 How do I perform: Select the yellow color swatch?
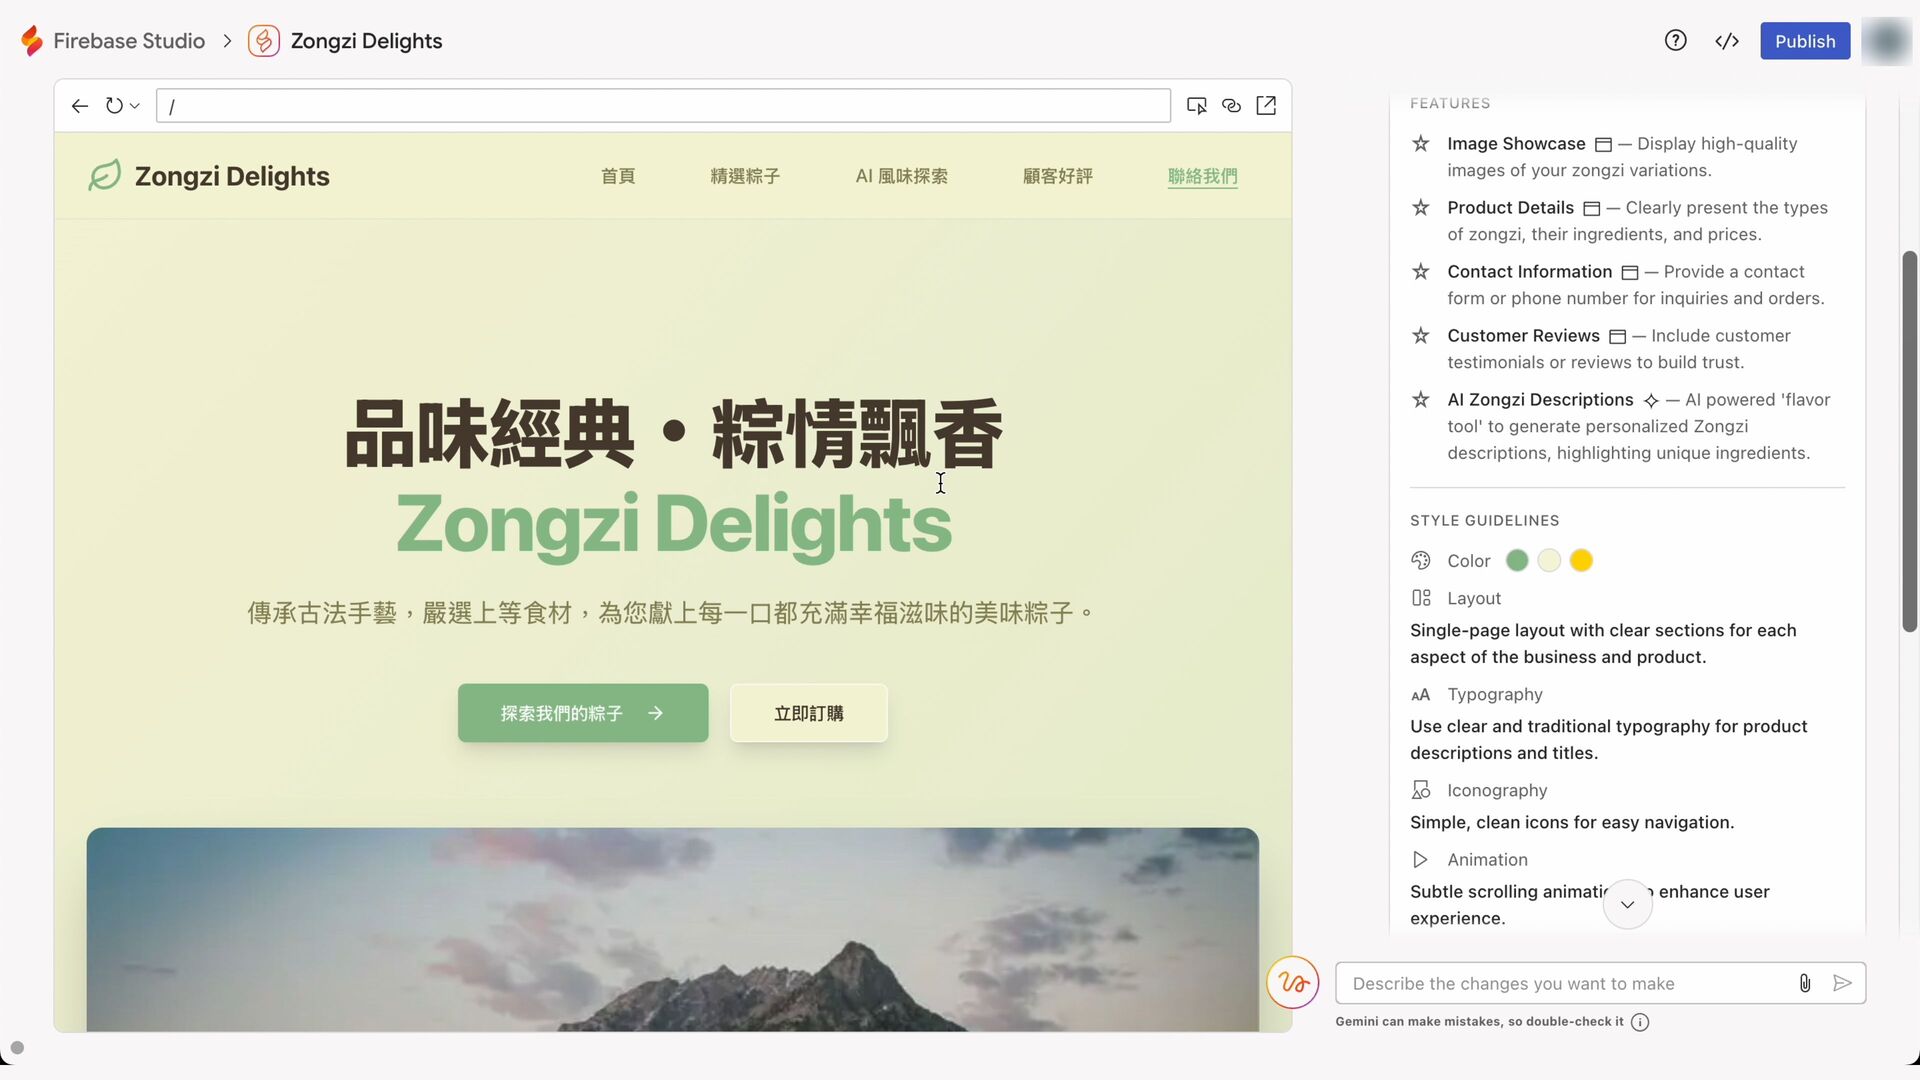(1581, 561)
